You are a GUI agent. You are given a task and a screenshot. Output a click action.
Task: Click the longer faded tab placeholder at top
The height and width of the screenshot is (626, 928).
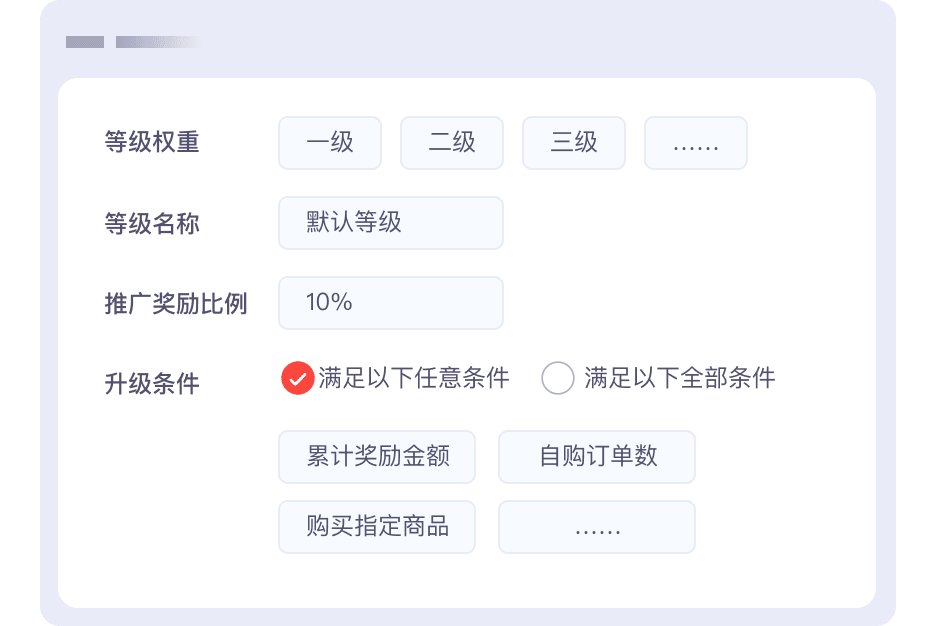point(156,42)
